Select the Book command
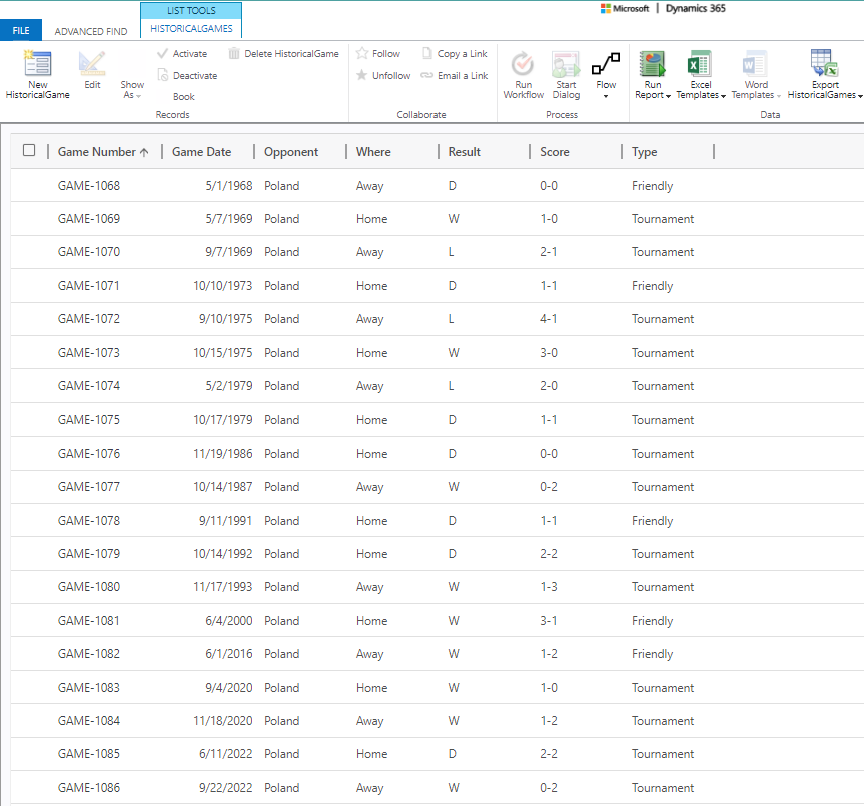Image resolution: width=864 pixels, height=806 pixels. coord(183,96)
